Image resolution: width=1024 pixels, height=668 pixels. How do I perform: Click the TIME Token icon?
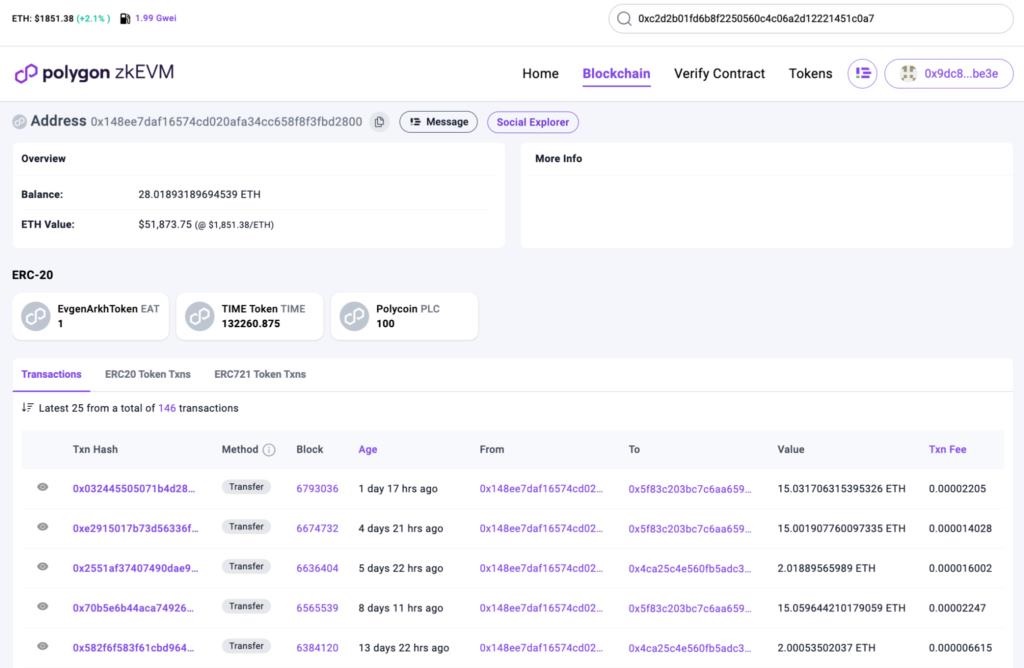coord(200,316)
